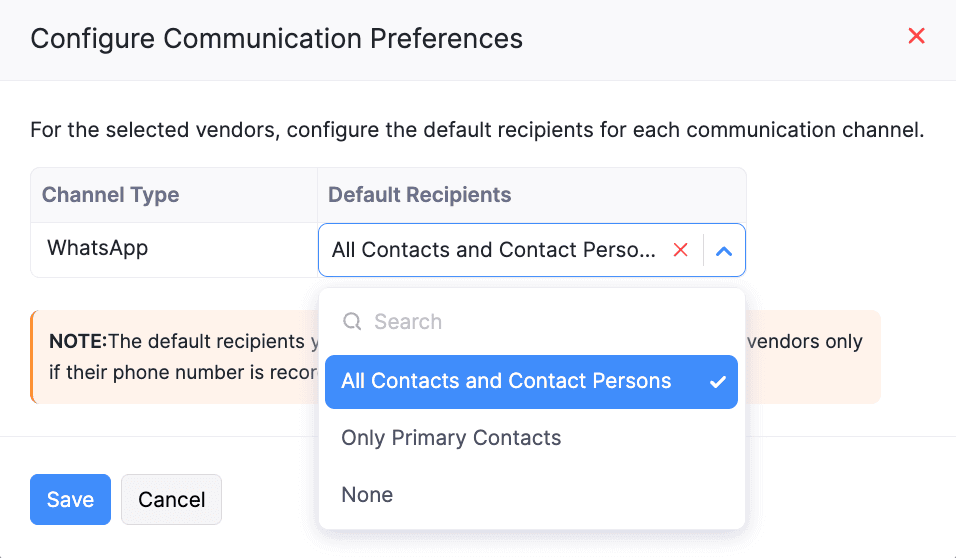The height and width of the screenshot is (558, 956).
Task: Collapse the Default Recipients dropdown chevron
Action: pyautogui.click(x=725, y=251)
